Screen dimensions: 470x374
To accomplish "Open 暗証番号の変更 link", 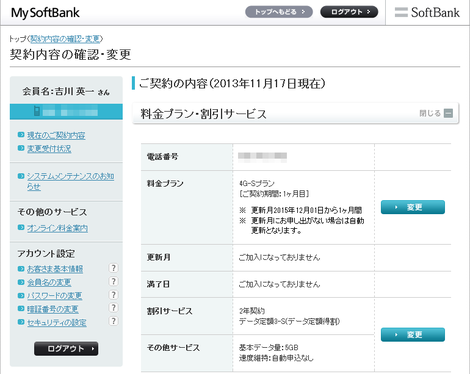I will [x=53, y=309].
